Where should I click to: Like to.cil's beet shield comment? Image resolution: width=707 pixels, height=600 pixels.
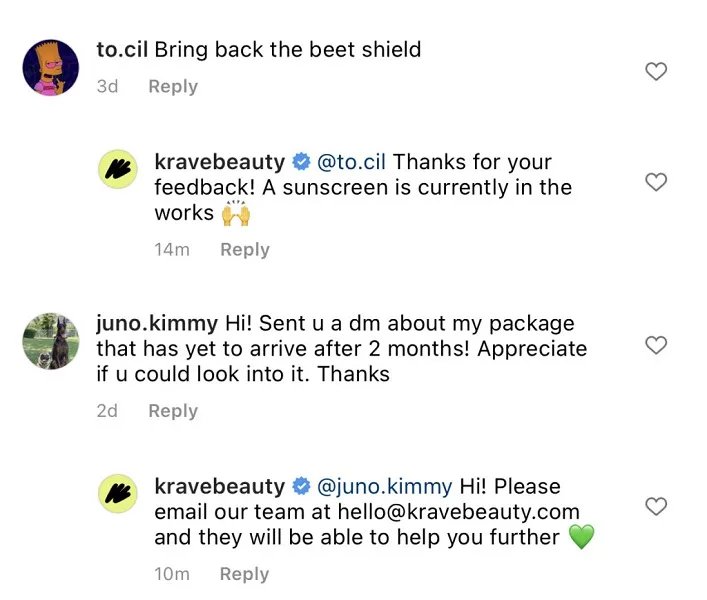tap(656, 71)
